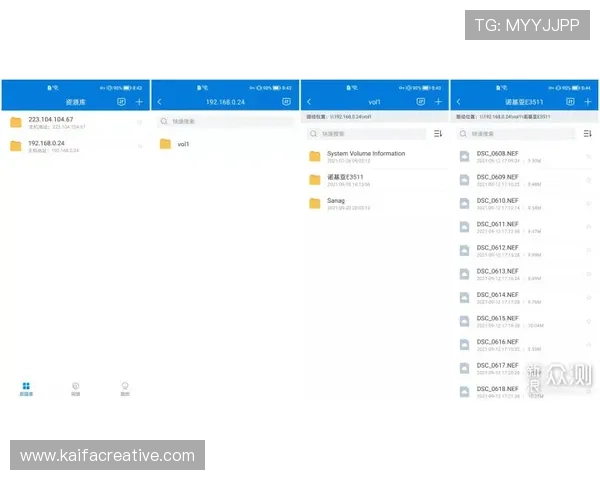The width and height of the screenshot is (600, 480).
Task: Select the DSC_0610.NEF row circle
Action: click(589, 204)
